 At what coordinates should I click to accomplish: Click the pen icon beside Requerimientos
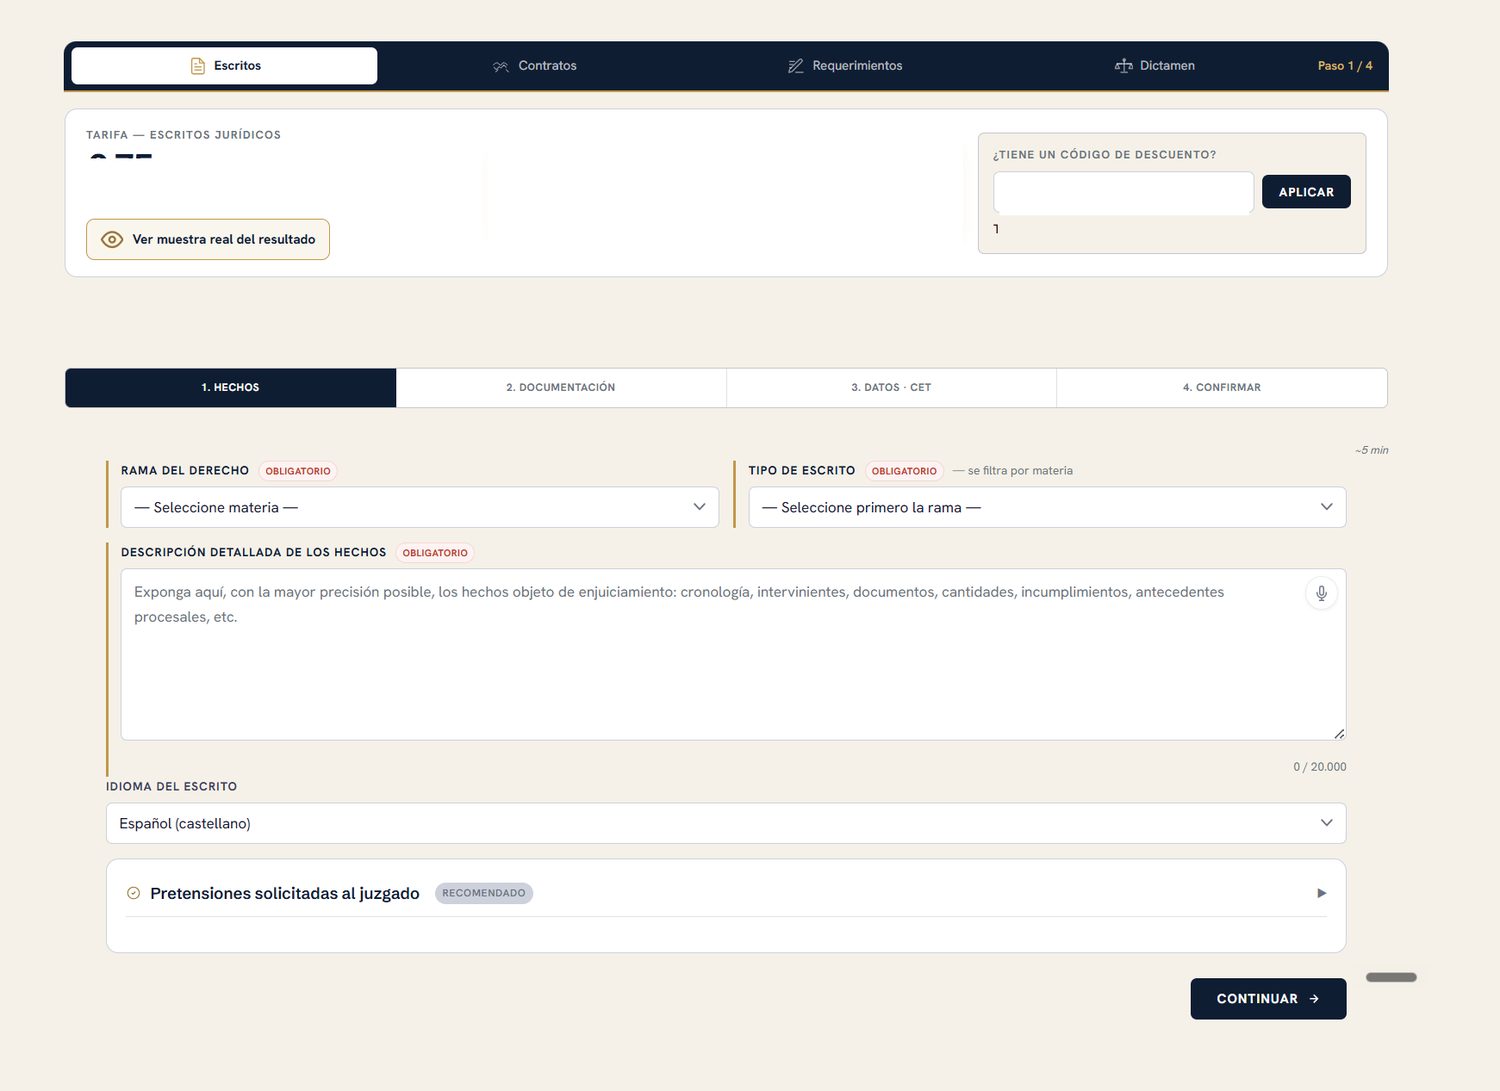(796, 66)
